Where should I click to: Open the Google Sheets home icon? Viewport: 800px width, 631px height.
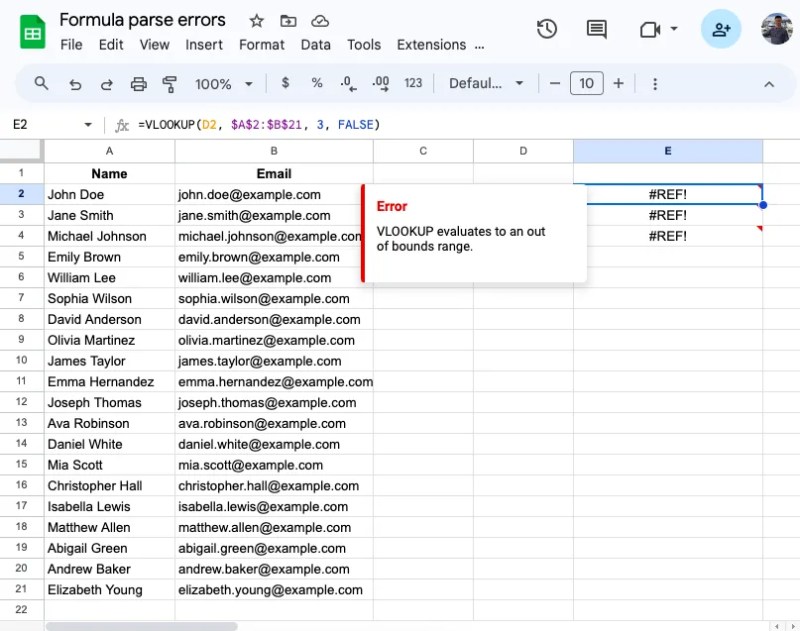coord(32,32)
